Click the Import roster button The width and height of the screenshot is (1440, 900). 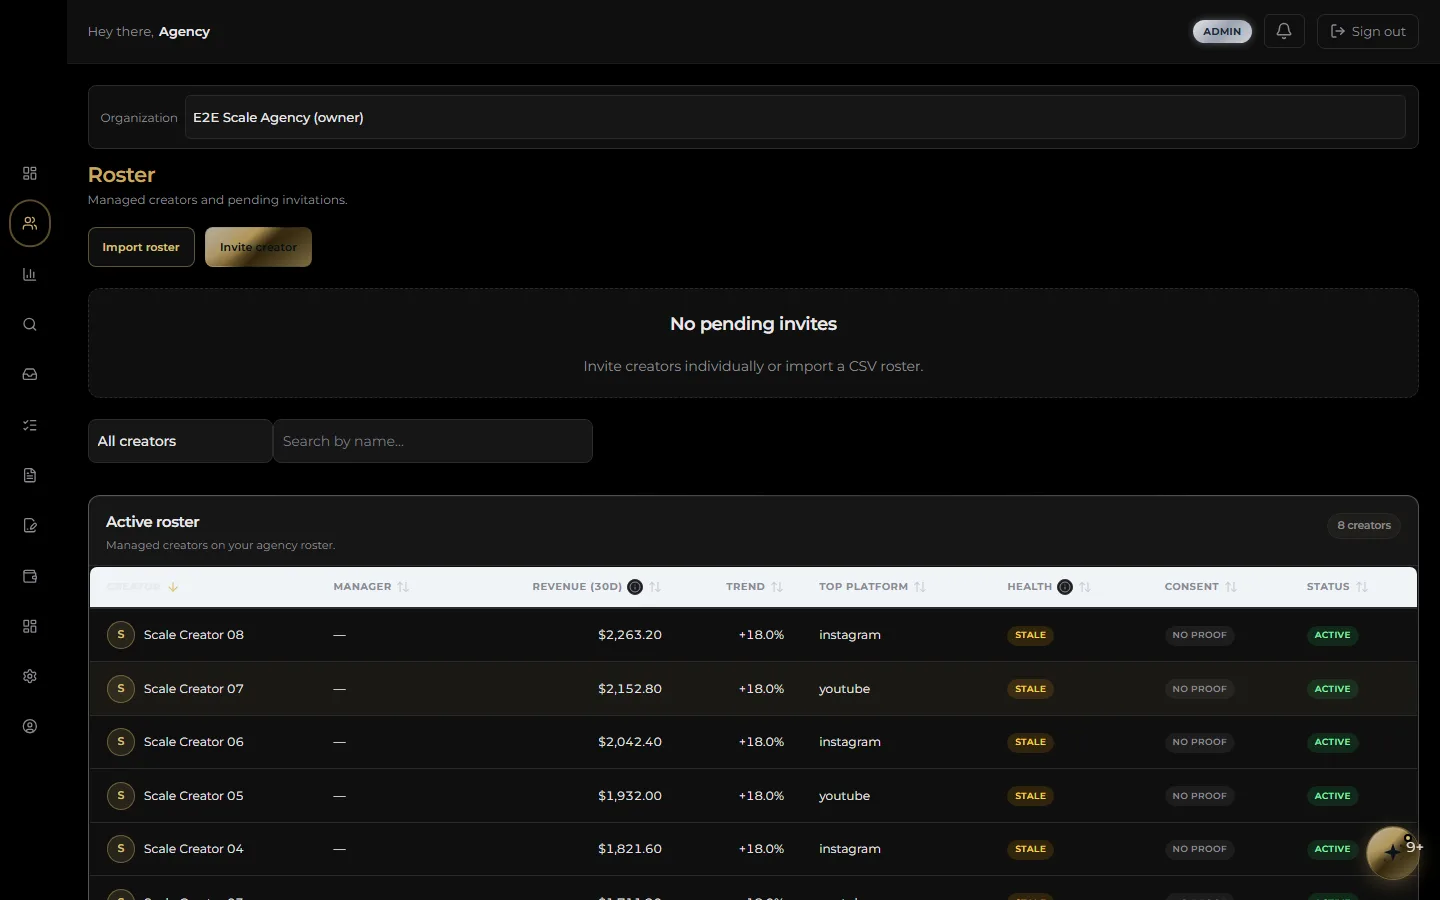click(141, 247)
